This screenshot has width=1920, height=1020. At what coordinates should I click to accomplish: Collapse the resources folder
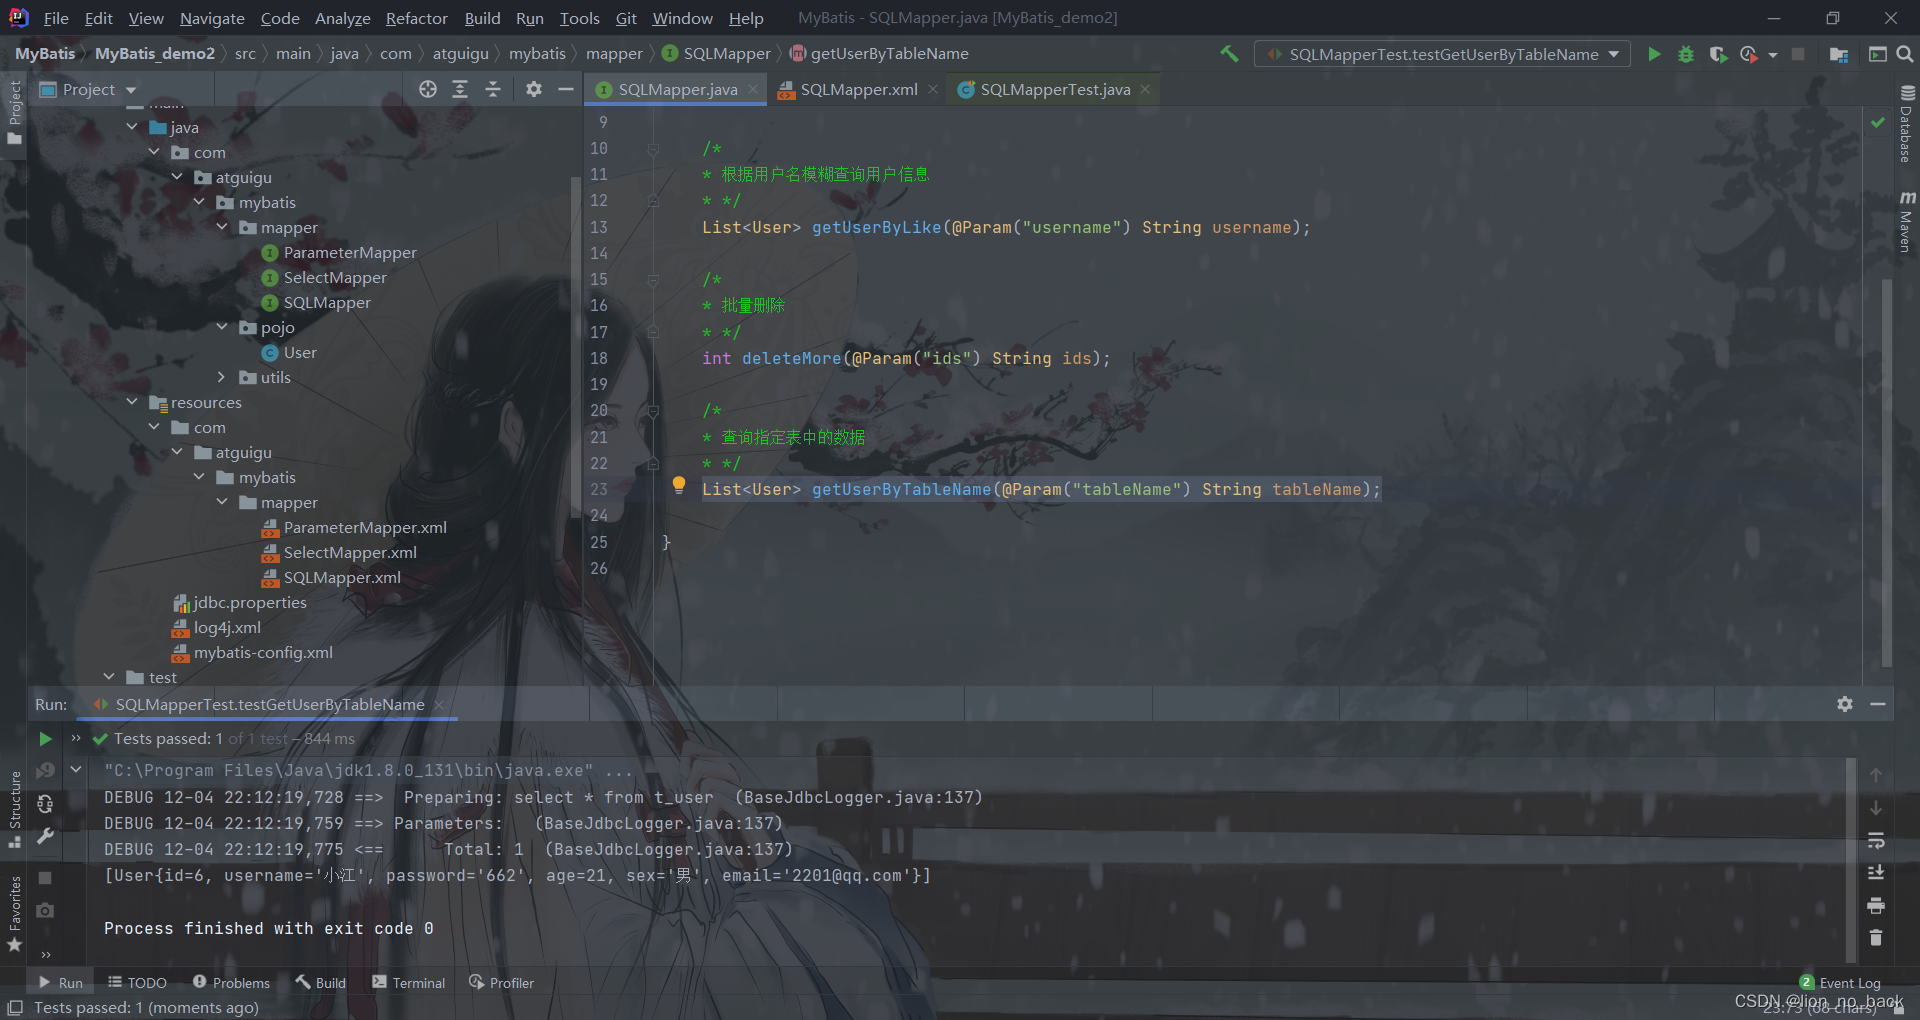tap(132, 402)
